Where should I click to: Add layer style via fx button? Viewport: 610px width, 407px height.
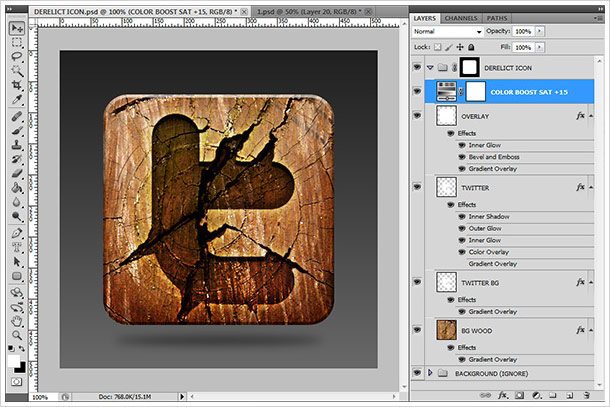[x=502, y=395]
